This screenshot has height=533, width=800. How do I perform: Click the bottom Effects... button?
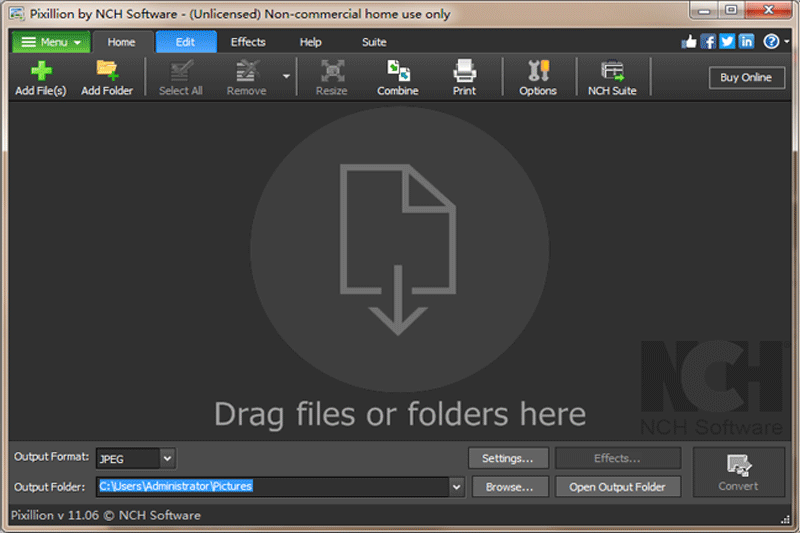(x=618, y=458)
